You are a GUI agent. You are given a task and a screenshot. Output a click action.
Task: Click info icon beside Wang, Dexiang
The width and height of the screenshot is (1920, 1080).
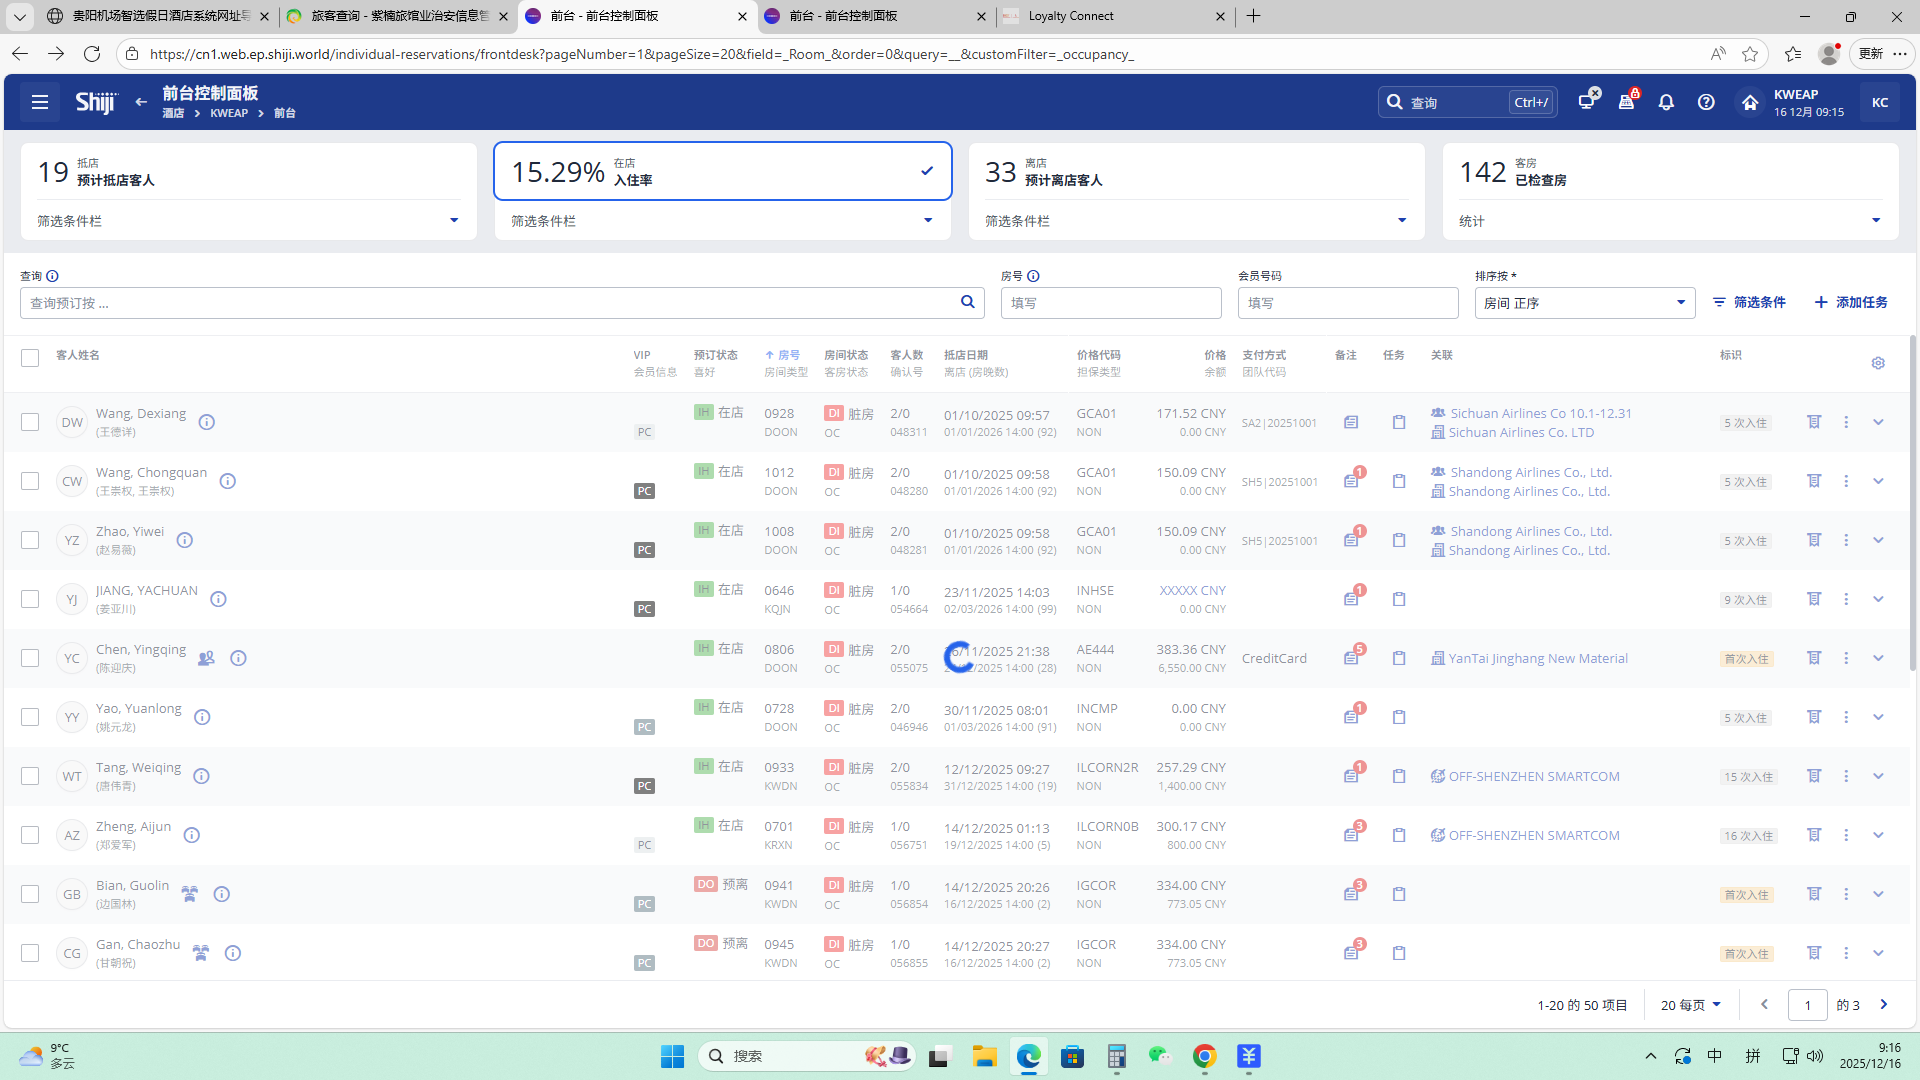tap(207, 422)
